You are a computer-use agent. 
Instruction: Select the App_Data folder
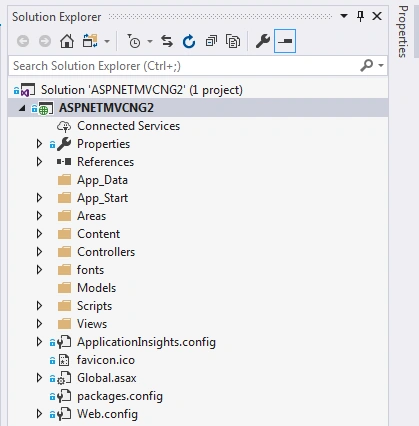click(102, 180)
